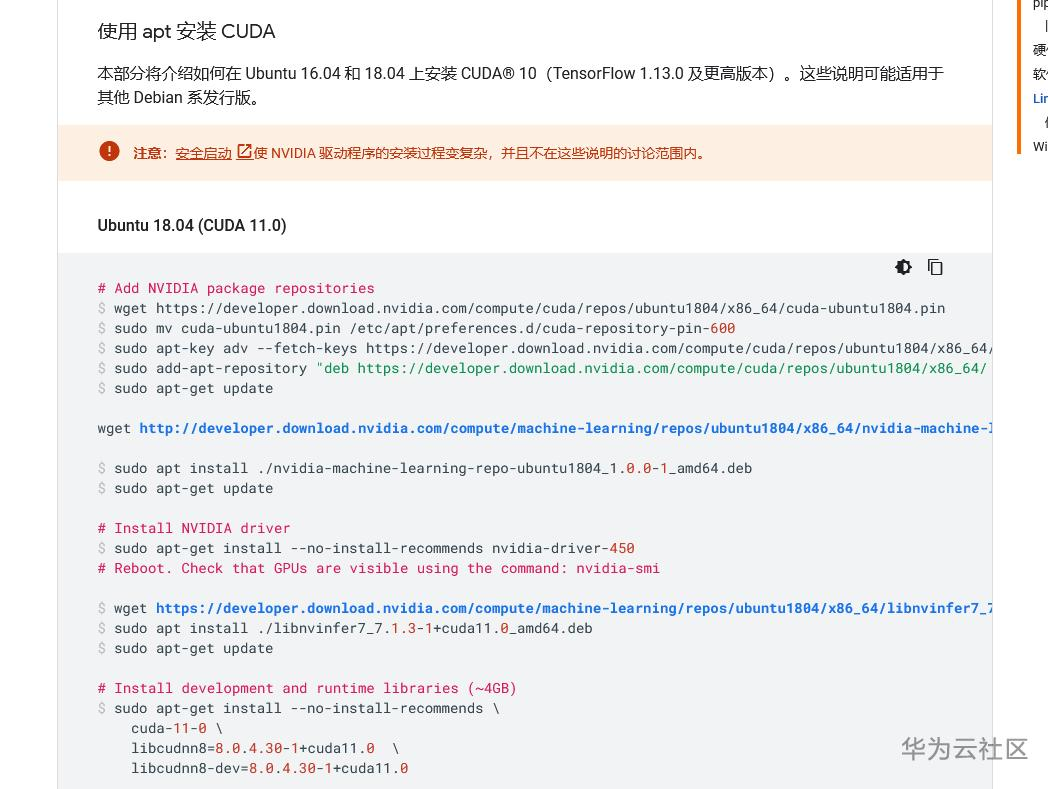
Task: Click the 'cuda-11-0 \' package line
Action: click(x=177, y=728)
